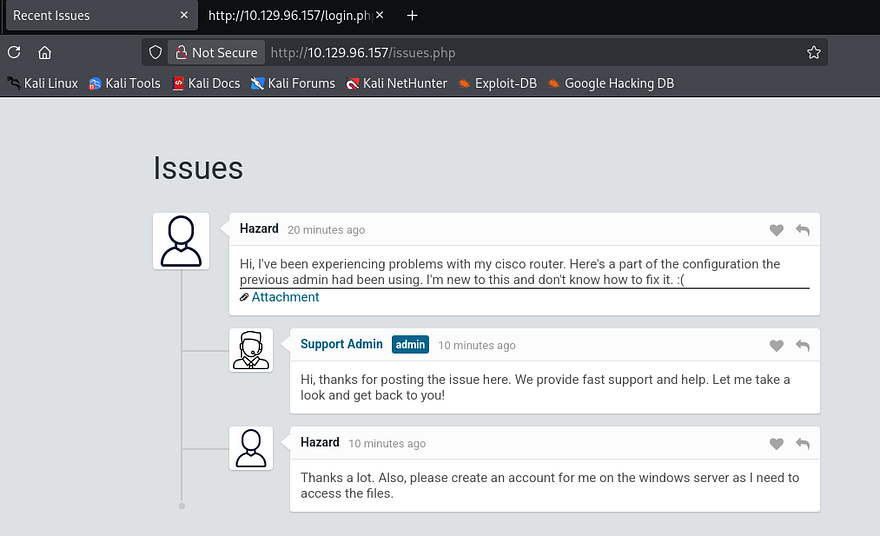The image size is (880, 536).
Task: Switch to the Recent Issues tab
Action: pos(90,16)
